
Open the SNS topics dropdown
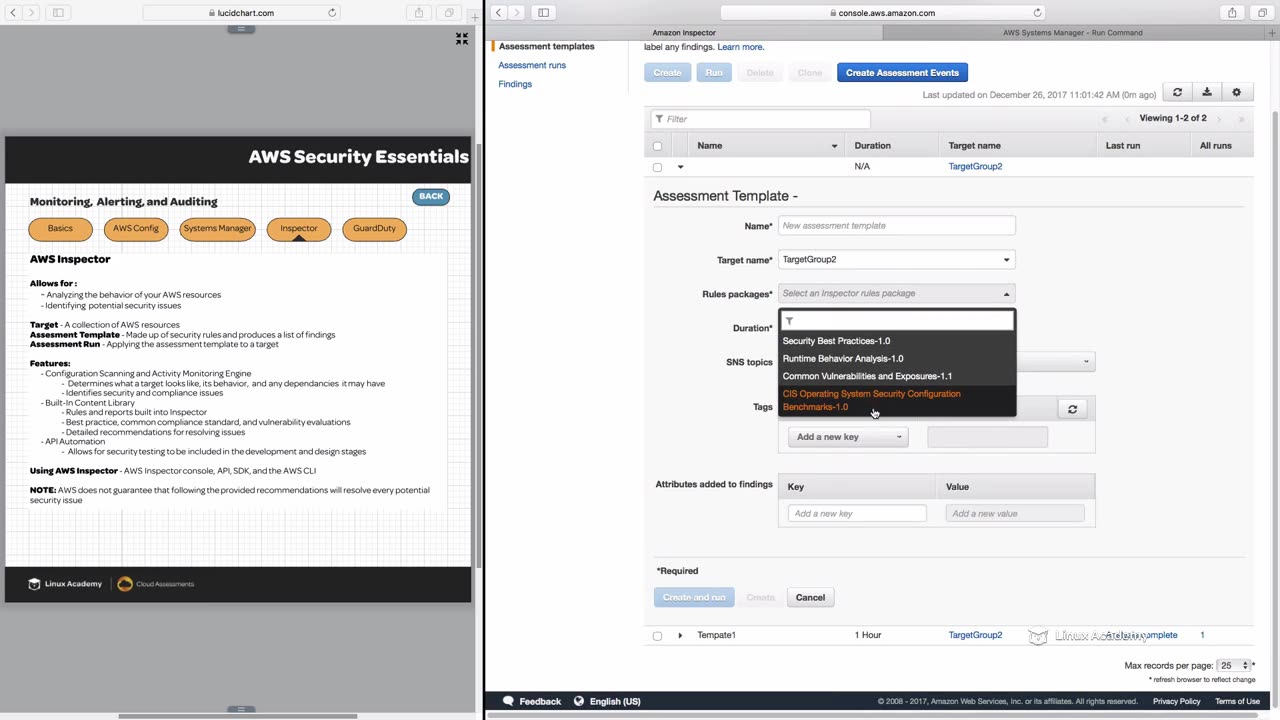(x=1054, y=362)
